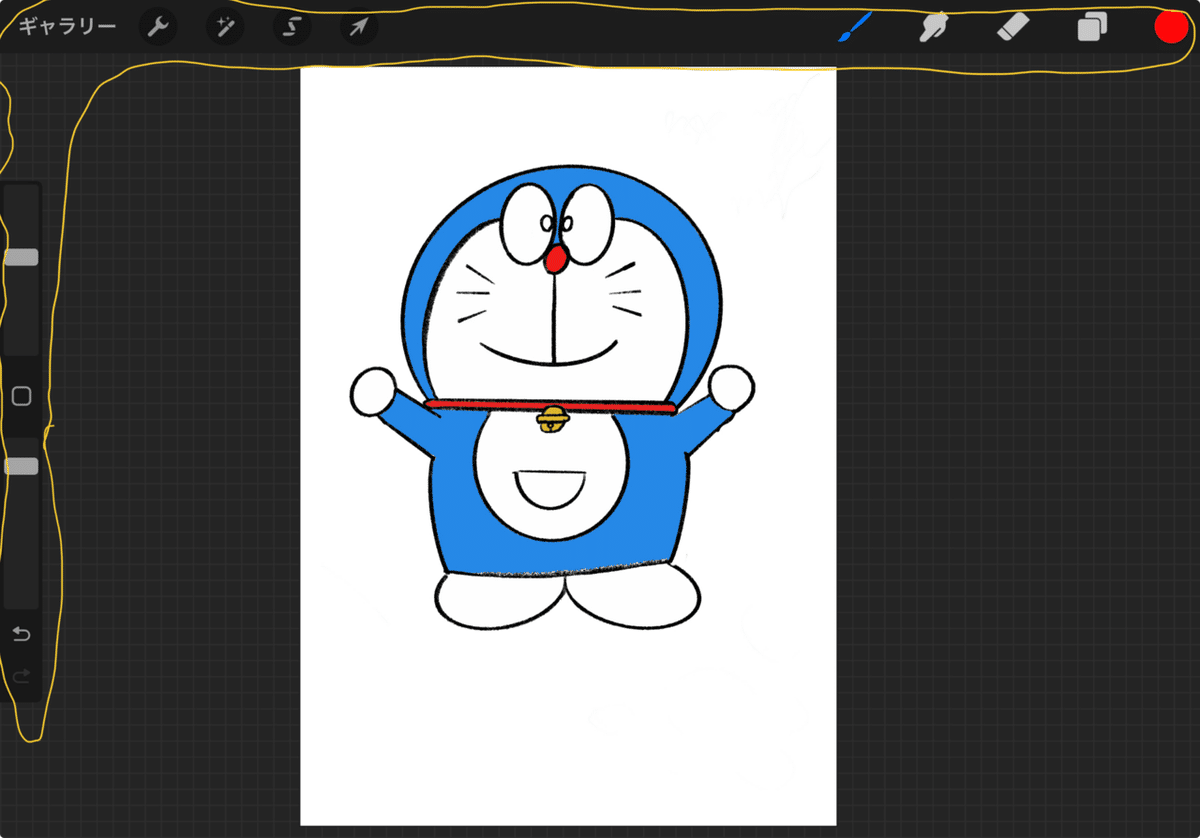The image size is (1200, 838).
Task: Select the Smudge finger tool
Action: click(x=934, y=27)
